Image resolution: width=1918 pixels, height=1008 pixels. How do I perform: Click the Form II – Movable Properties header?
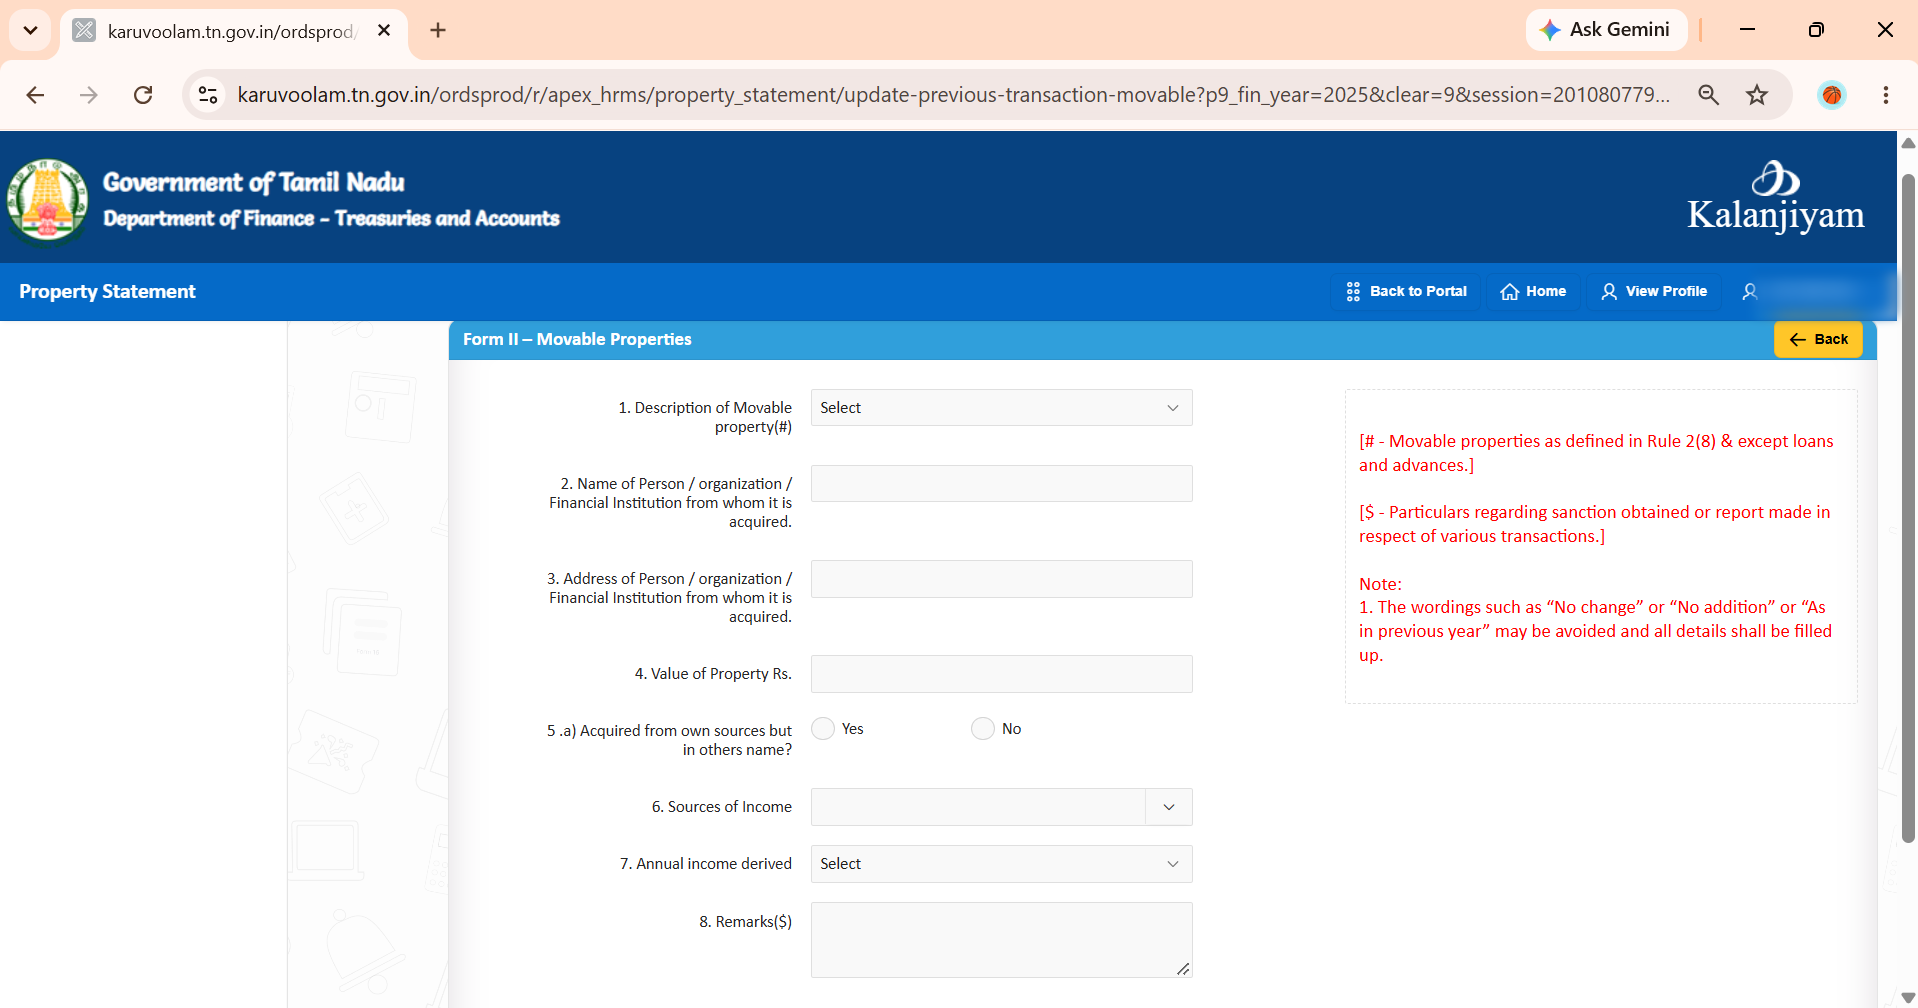577,339
